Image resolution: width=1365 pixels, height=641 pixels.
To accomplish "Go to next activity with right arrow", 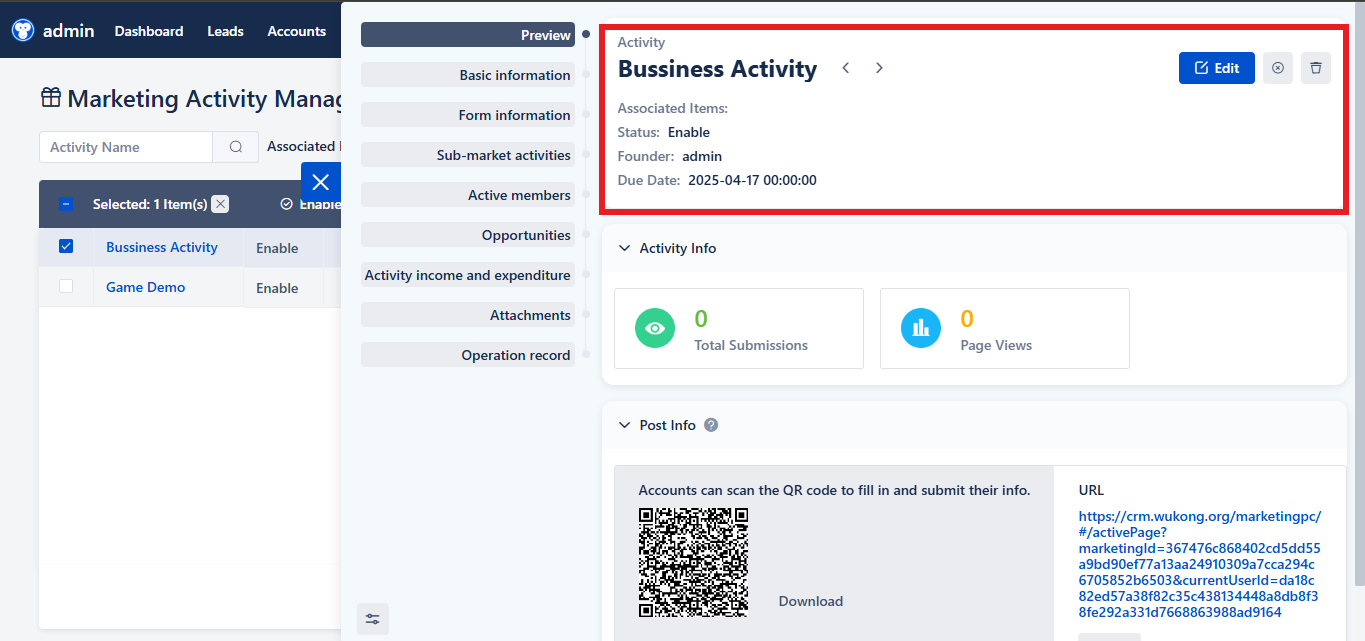I will [x=879, y=67].
